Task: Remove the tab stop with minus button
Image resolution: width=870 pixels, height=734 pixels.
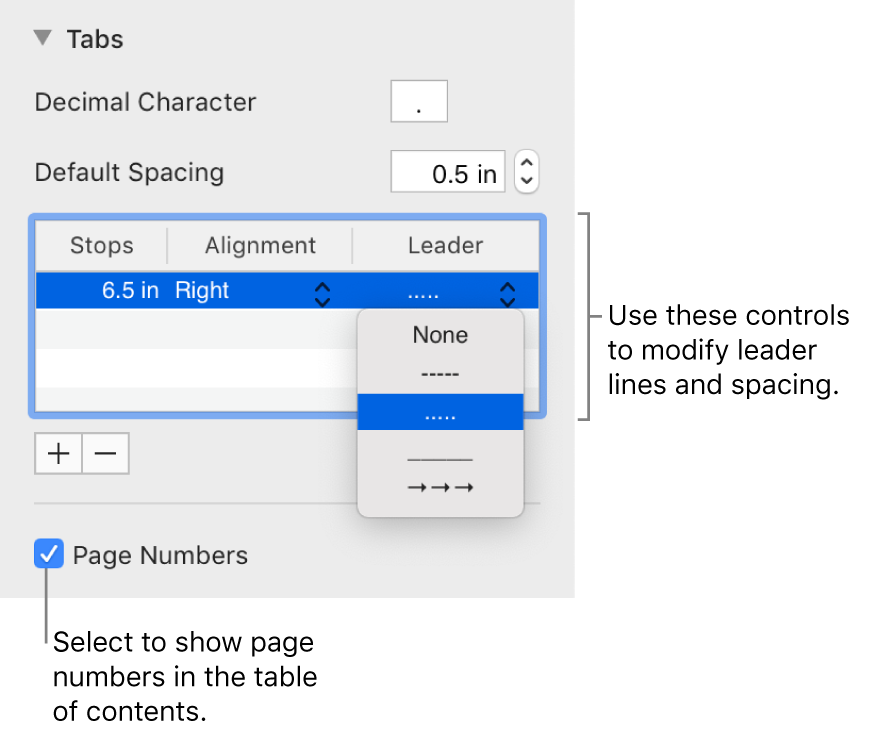Action: [105, 453]
